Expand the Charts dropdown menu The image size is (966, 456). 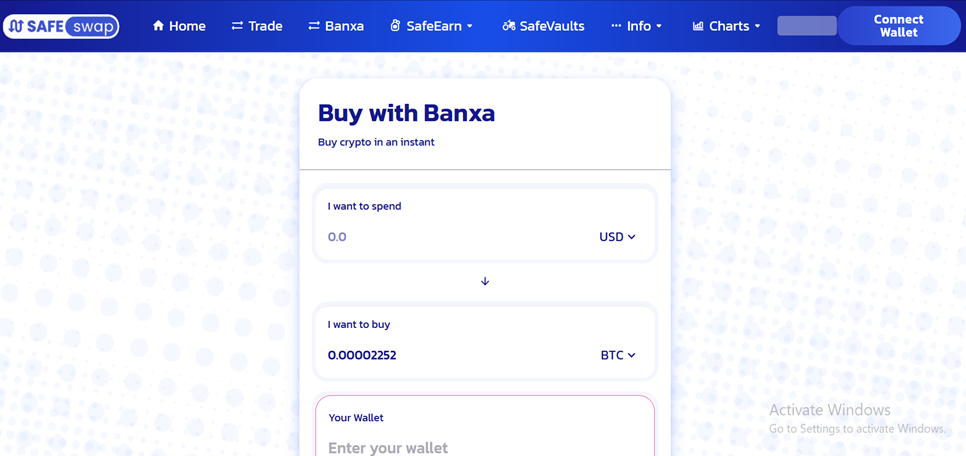pyautogui.click(x=727, y=26)
